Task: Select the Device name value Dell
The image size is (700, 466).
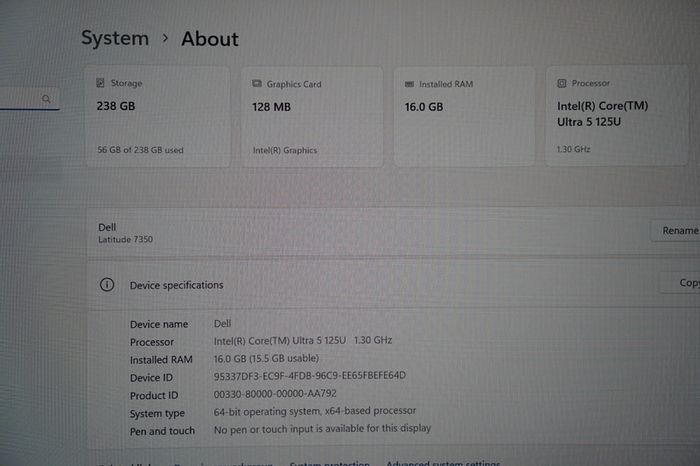Action: pos(222,323)
